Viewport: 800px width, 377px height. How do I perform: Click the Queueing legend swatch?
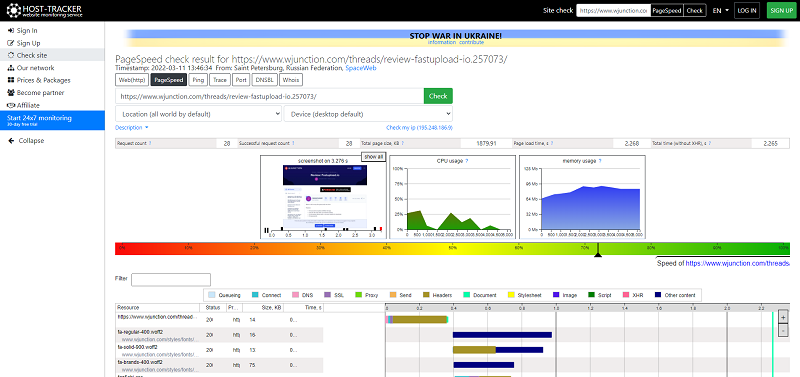click(x=212, y=295)
